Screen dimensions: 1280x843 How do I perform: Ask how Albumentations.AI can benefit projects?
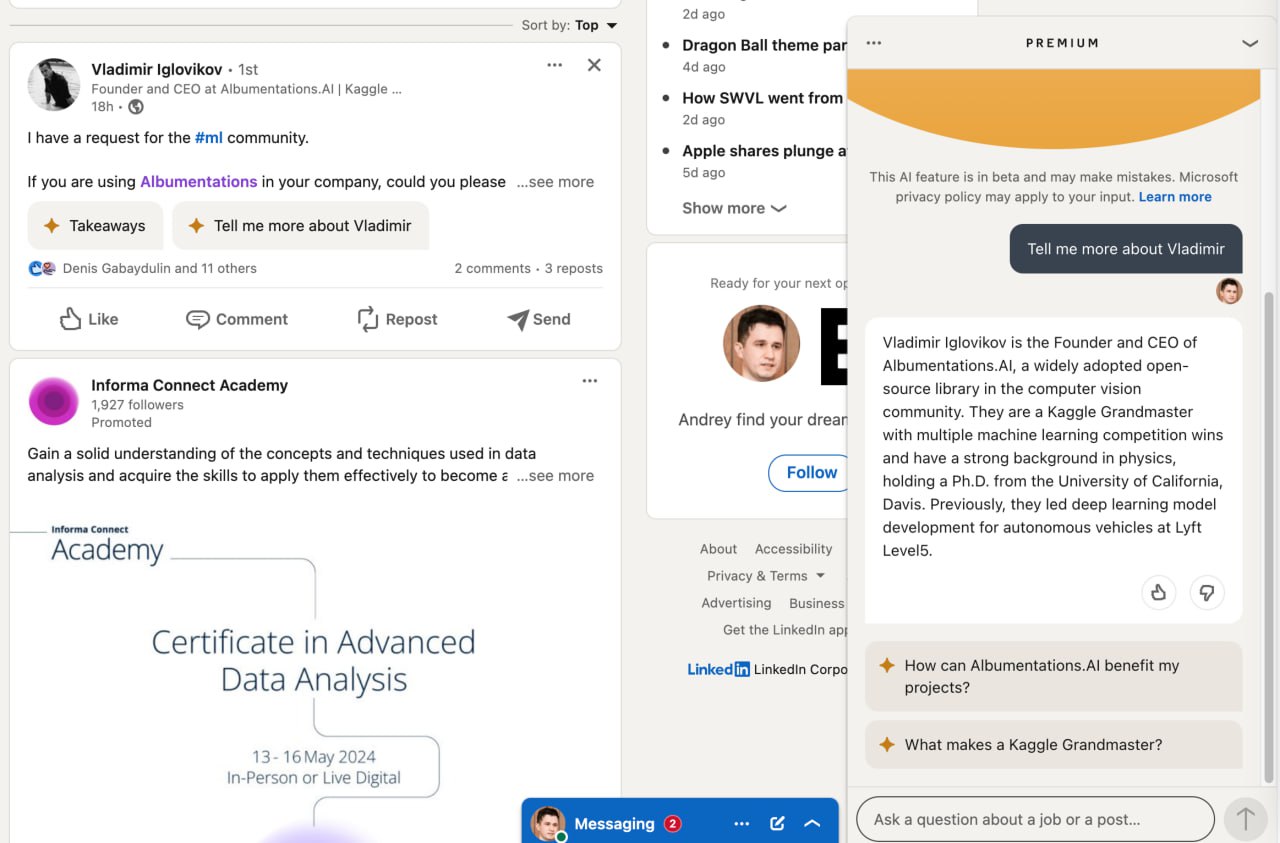click(x=1053, y=676)
